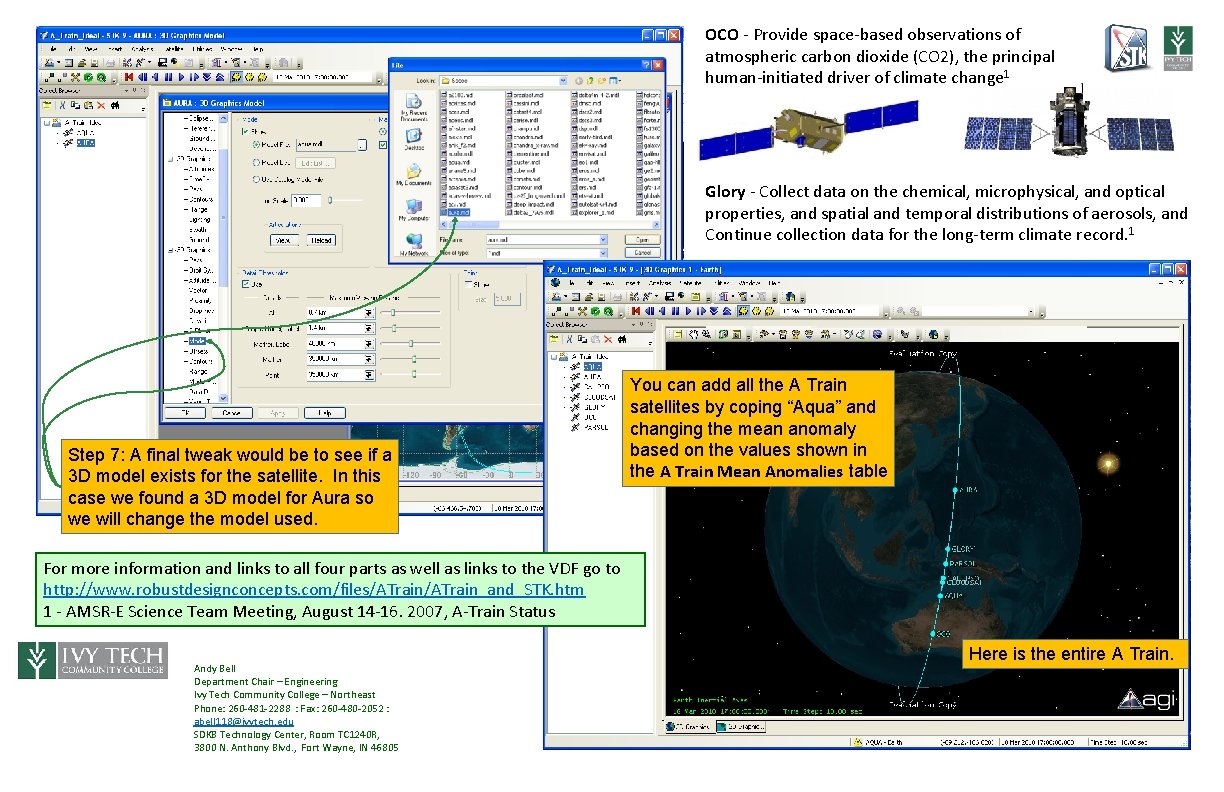Select the binoculars find icon in Object Browser
The image size is (1224, 792).
click(115, 104)
